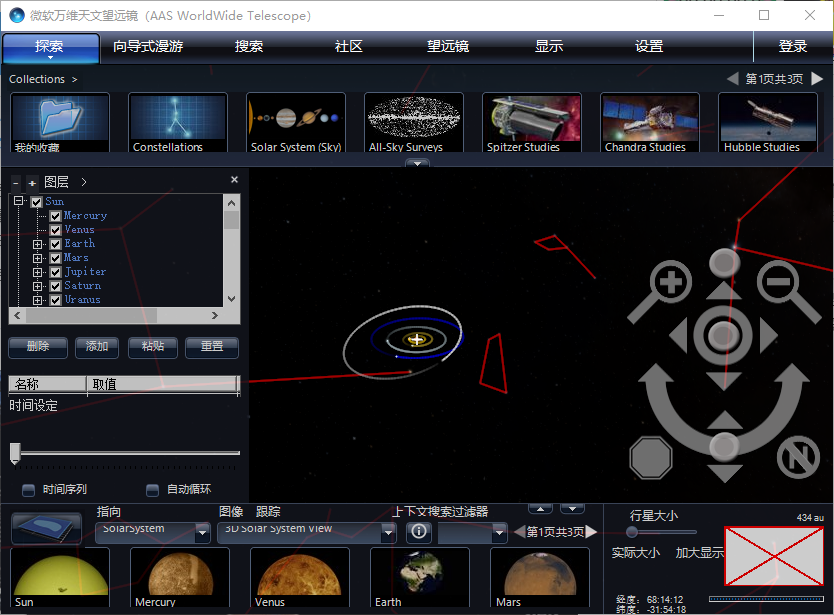
Task: Click the zoom in magnifier control
Action: tap(662, 290)
